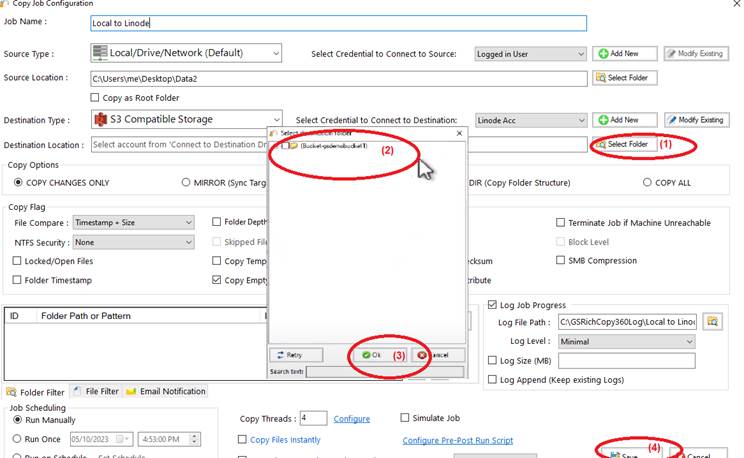
Task: Click Add New for destination credential
Action: click(x=624, y=120)
